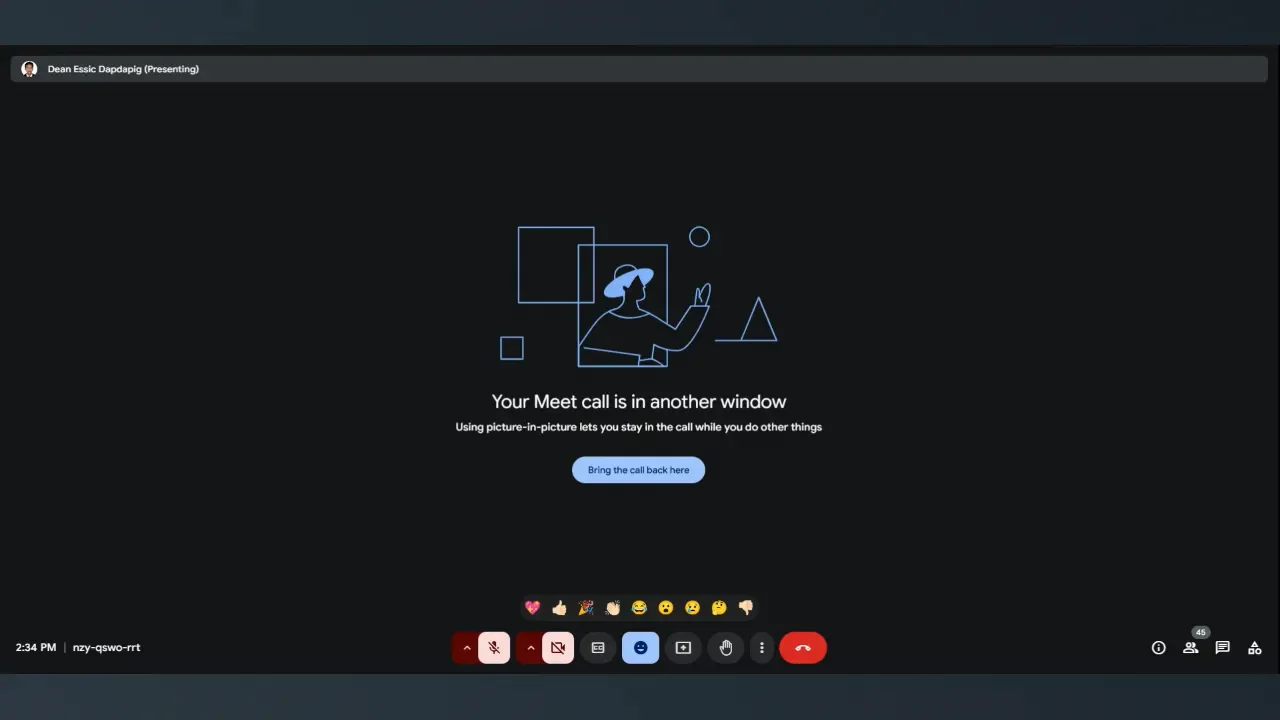Click the 2:34 PM time display

point(36,648)
